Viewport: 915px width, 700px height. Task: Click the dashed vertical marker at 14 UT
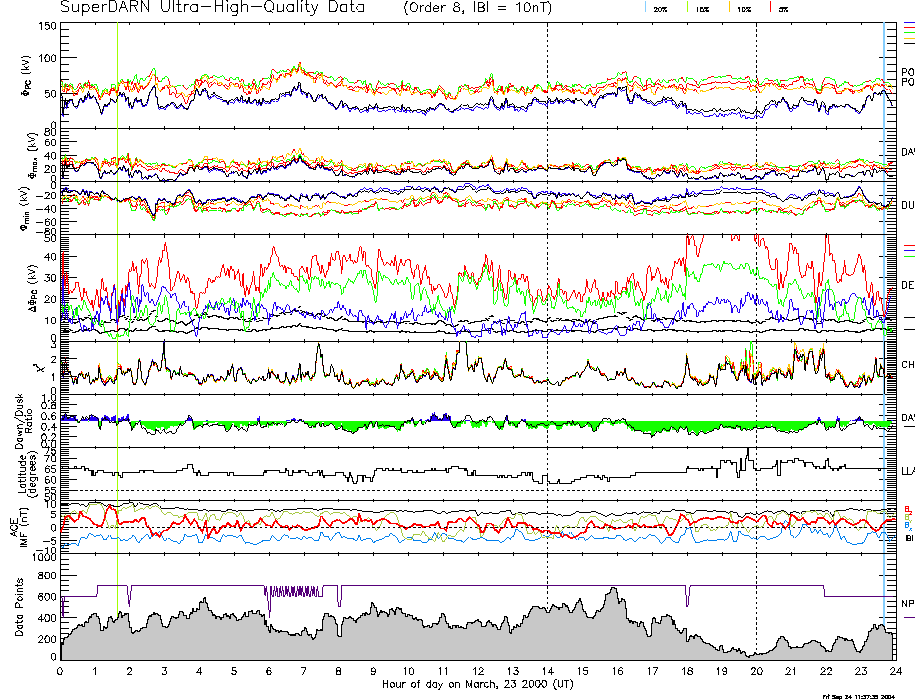point(547,300)
